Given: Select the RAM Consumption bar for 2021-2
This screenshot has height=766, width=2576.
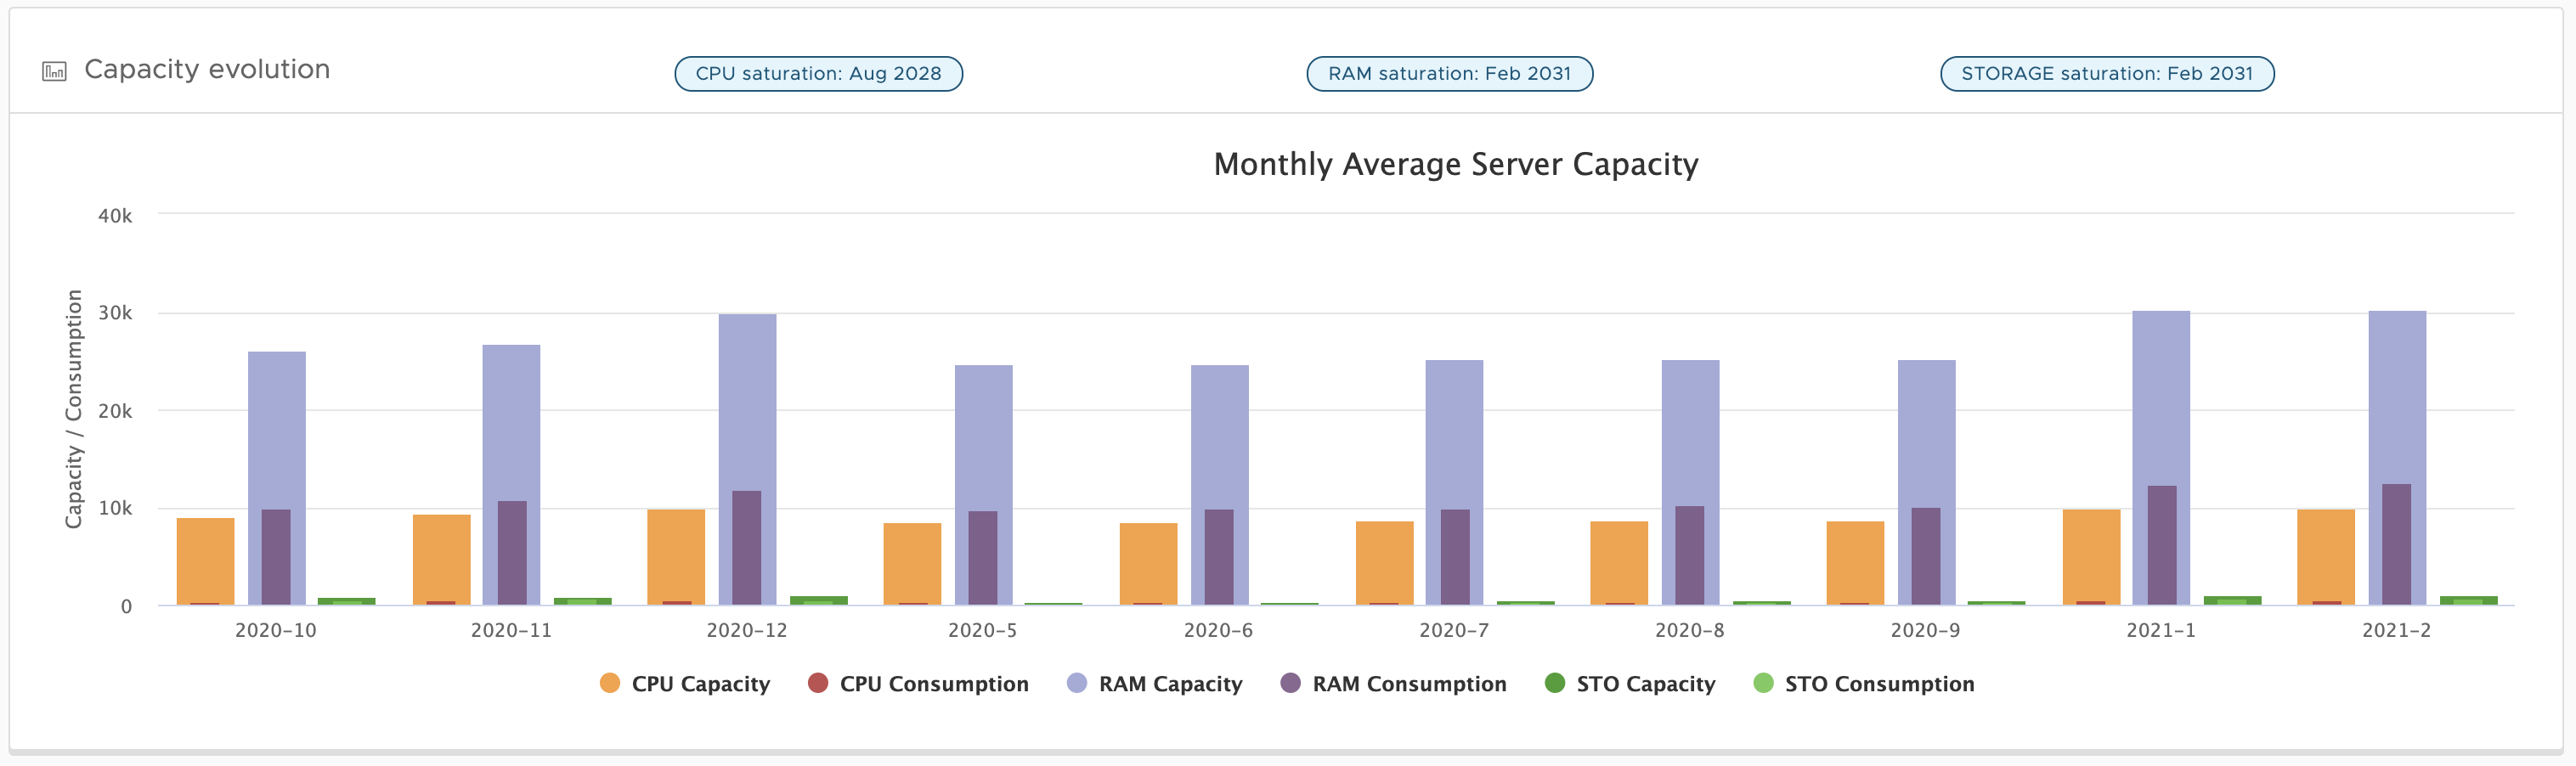Looking at the screenshot, I should click(2396, 544).
